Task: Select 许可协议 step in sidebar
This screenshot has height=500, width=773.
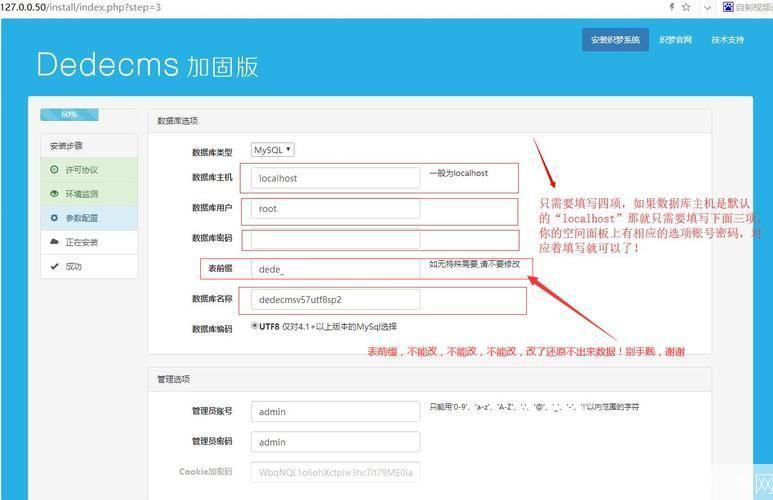Action: [x=89, y=170]
